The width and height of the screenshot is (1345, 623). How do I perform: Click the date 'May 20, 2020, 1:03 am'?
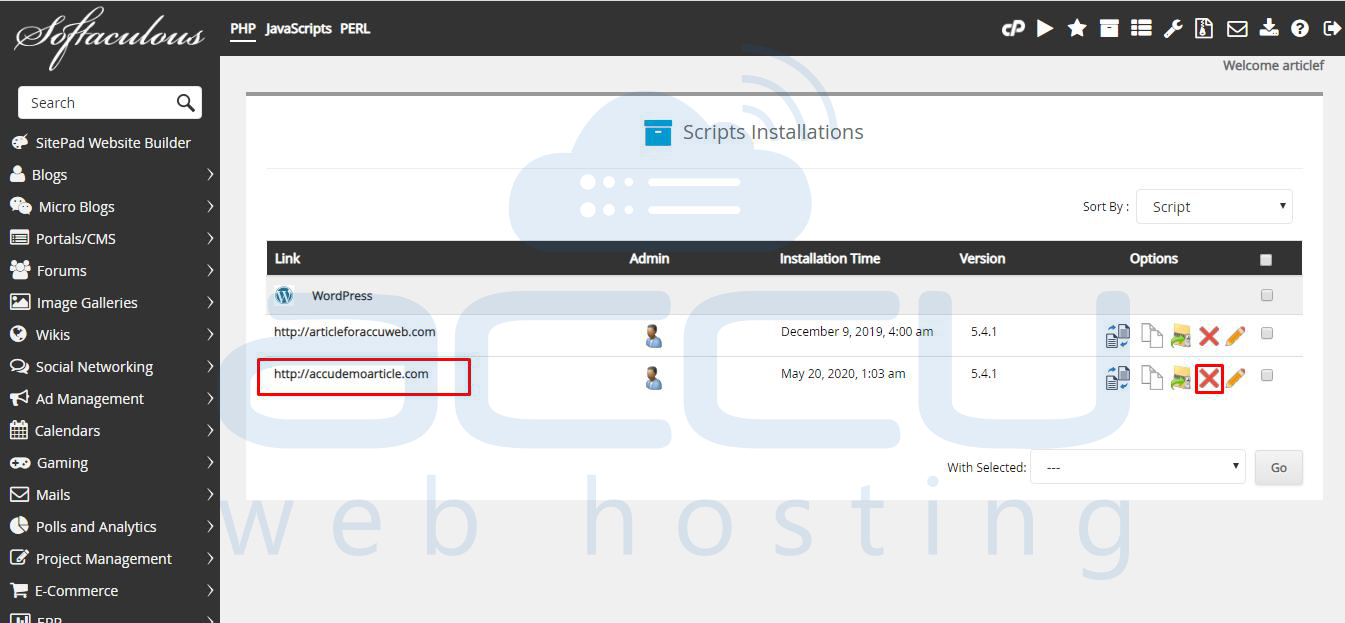point(843,373)
